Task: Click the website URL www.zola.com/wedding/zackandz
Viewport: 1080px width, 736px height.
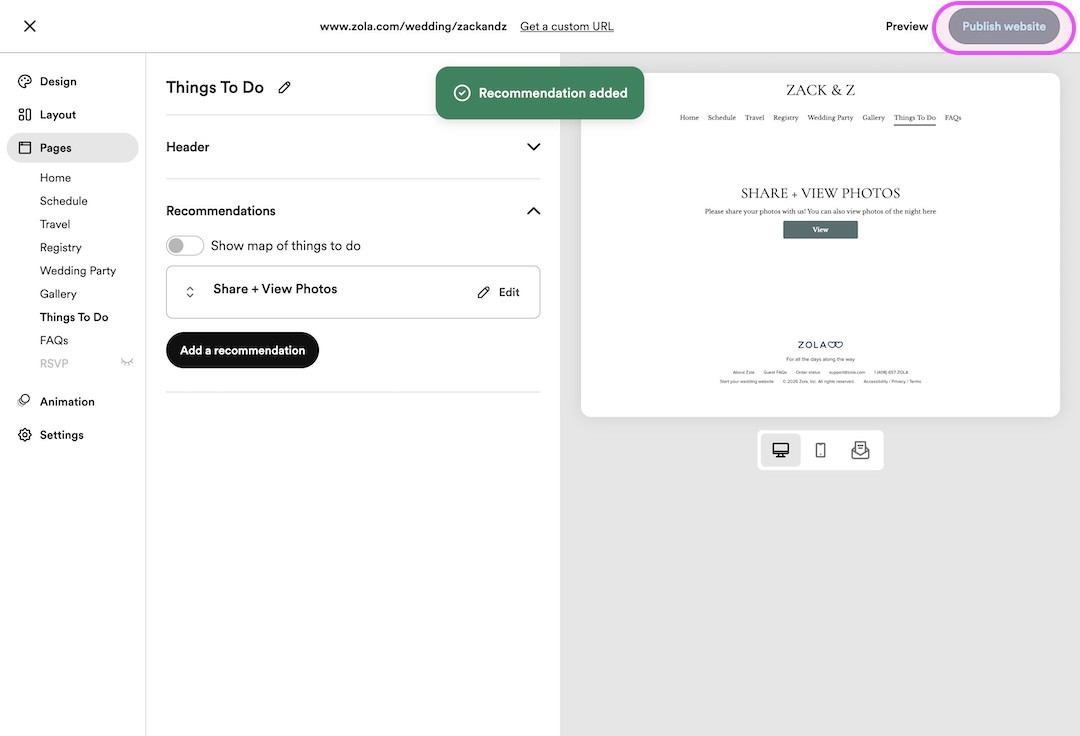Action: 413,26
